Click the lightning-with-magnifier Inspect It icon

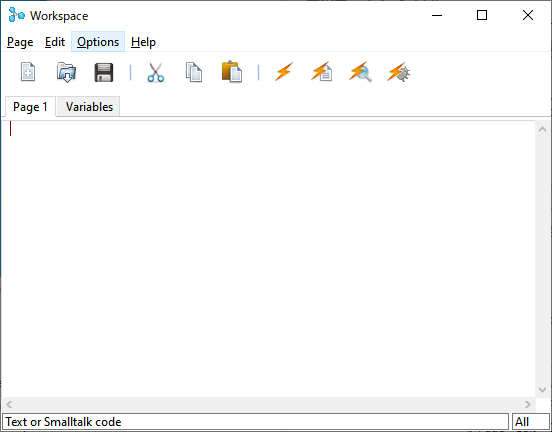[360, 72]
